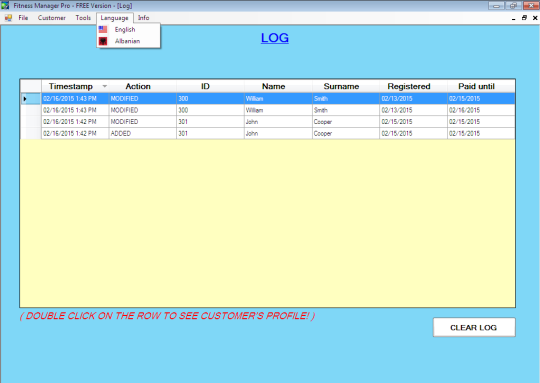
Task: Sort by the Registered column header
Action: [413, 86]
